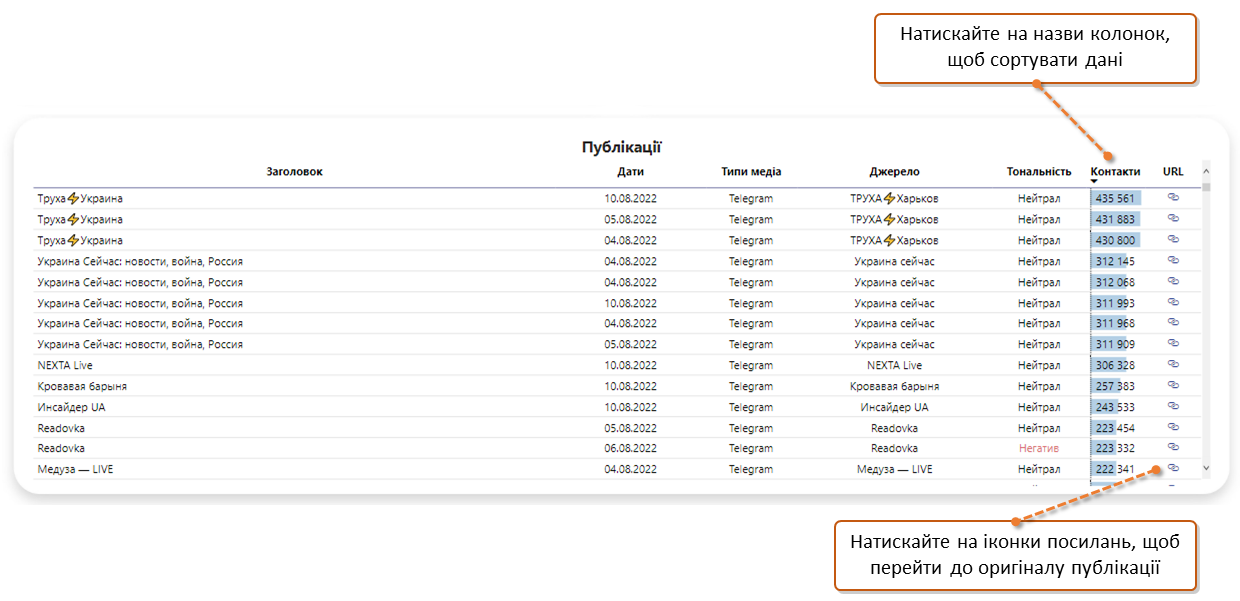
Task: Open the URL link for the 430 800 row
Action: 1173,240
